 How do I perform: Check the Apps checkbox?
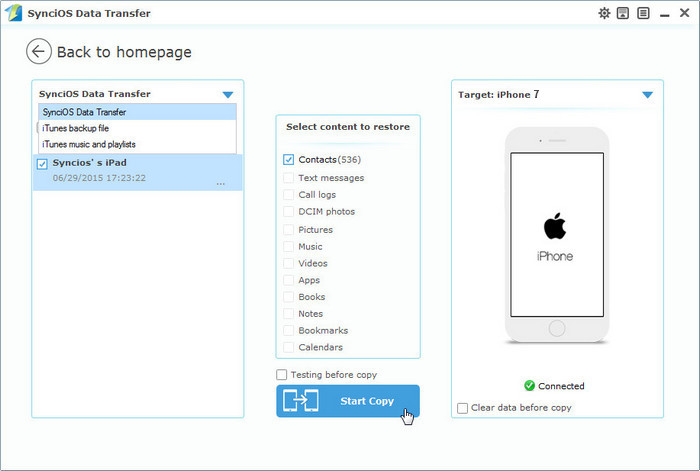pyautogui.click(x=288, y=280)
